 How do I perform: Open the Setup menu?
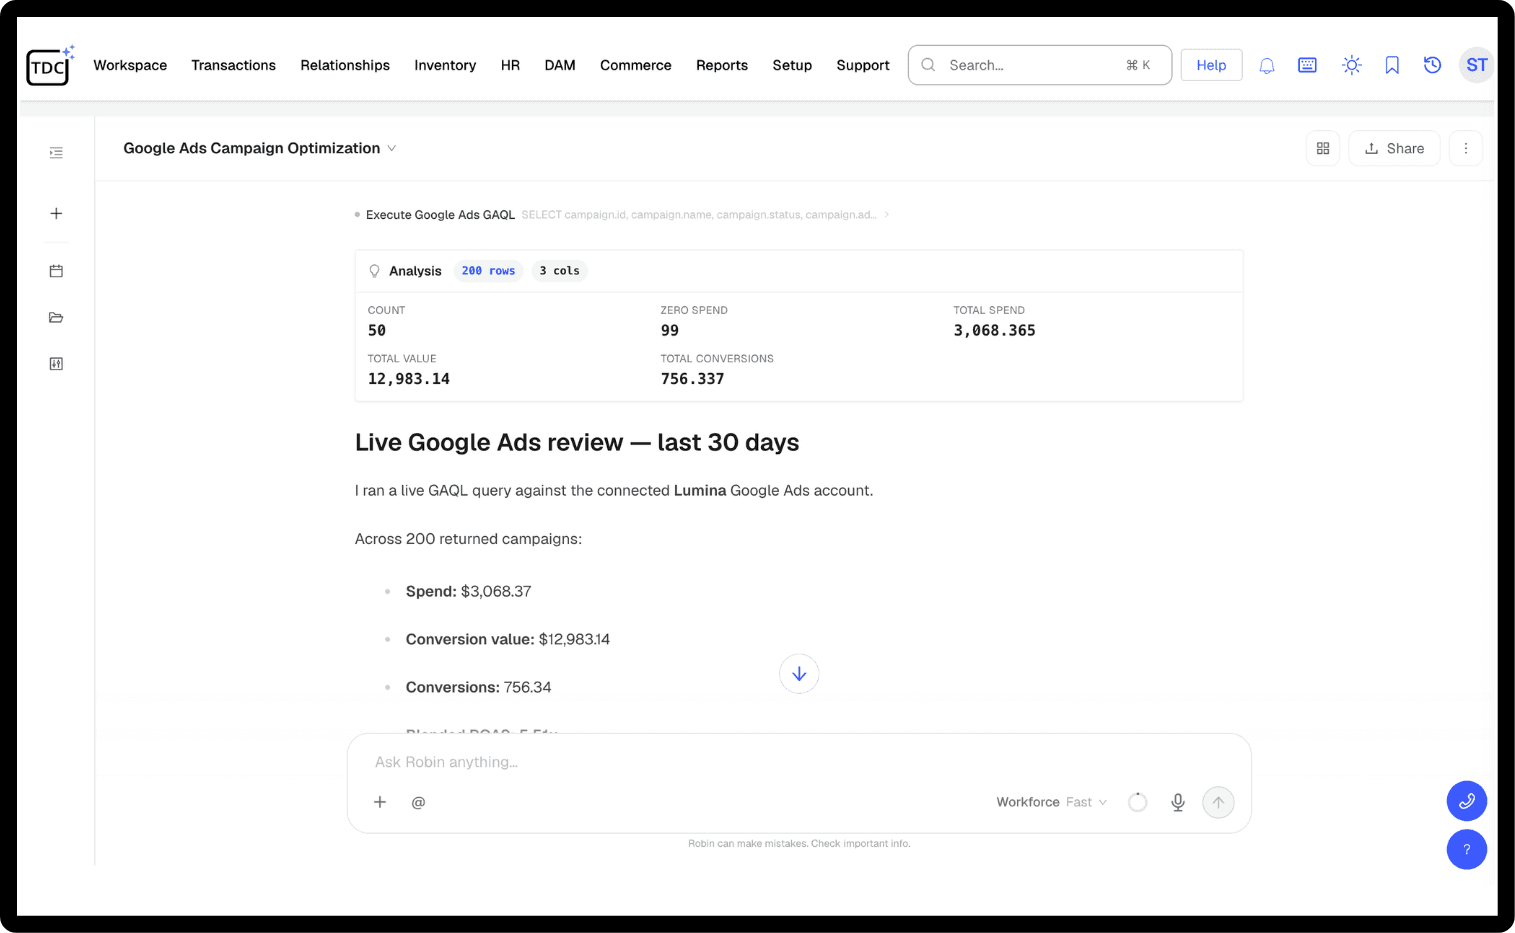792,65
